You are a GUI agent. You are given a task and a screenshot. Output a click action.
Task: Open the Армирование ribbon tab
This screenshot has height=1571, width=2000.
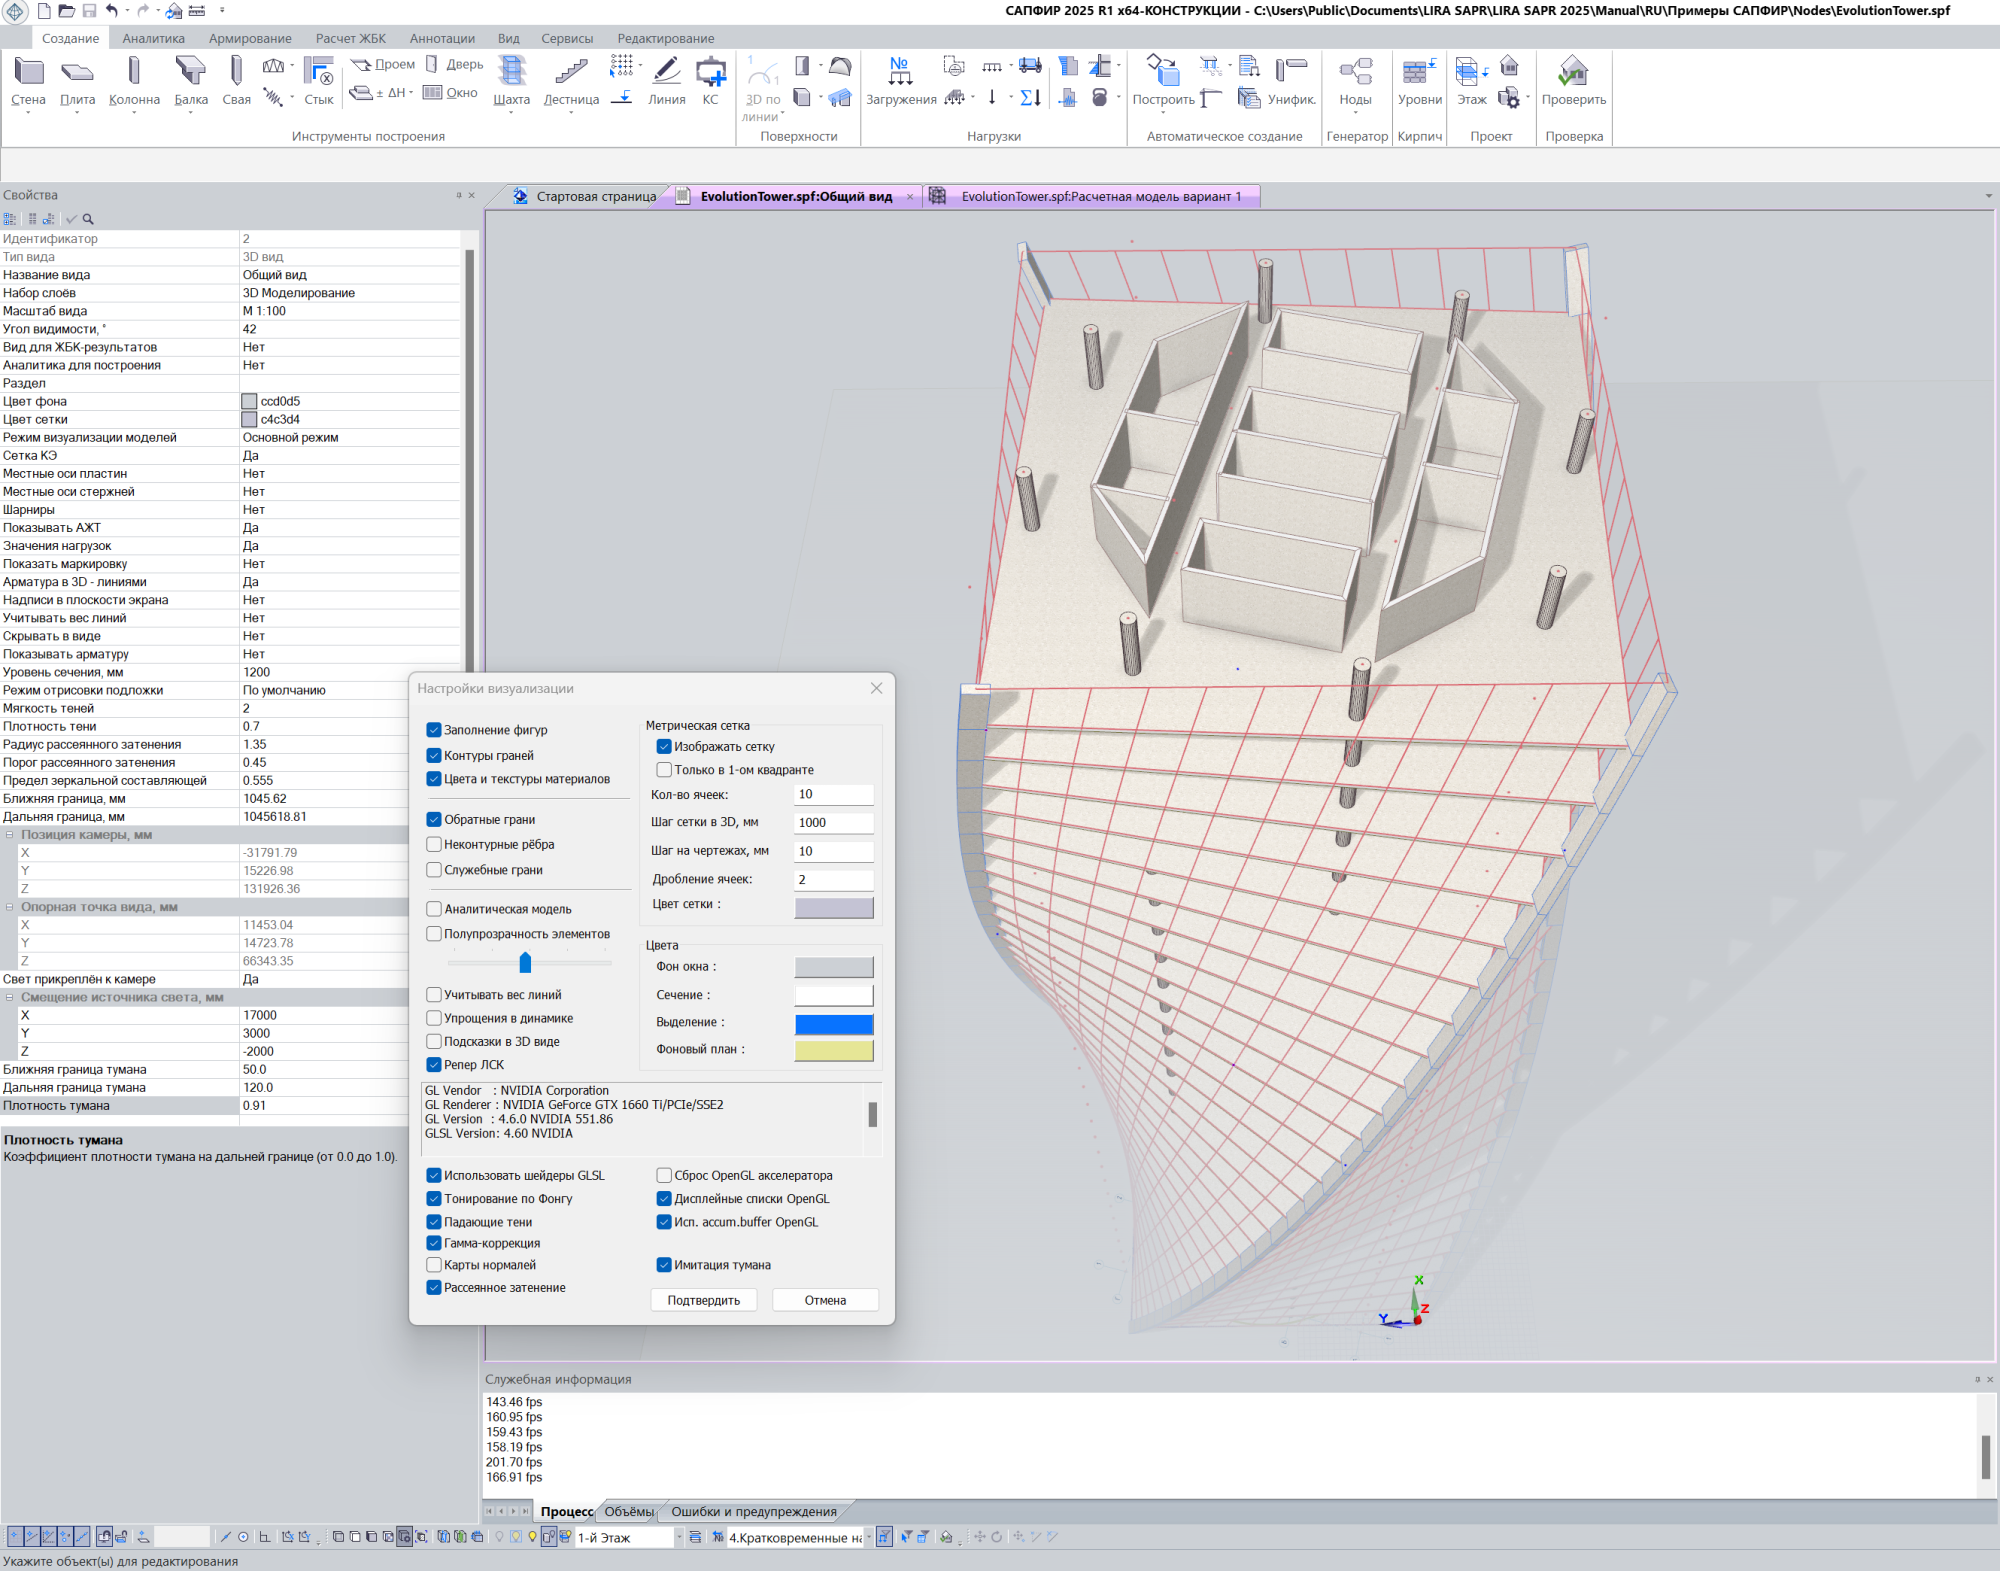(x=250, y=38)
